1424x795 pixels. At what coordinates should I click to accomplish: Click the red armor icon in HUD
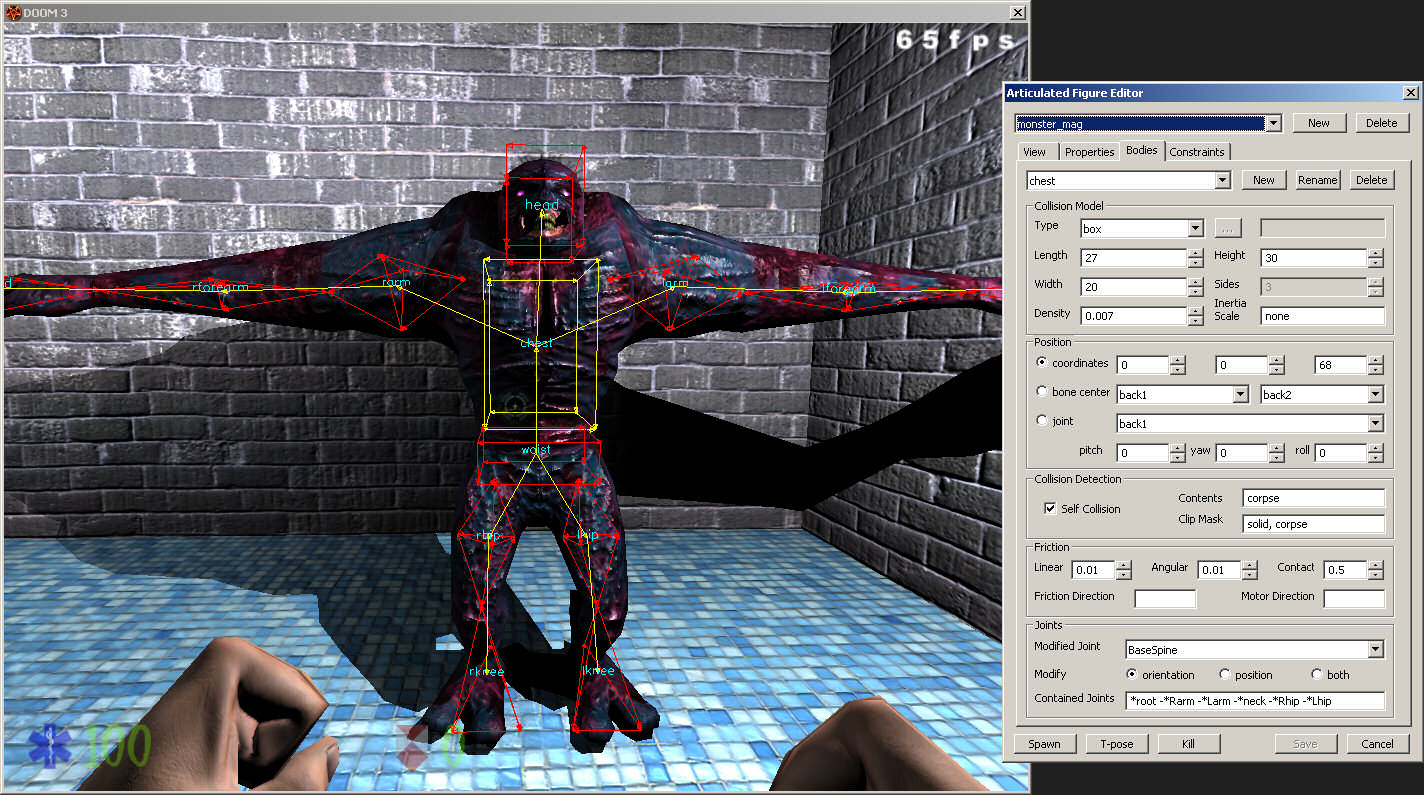(x=413, y=747)
